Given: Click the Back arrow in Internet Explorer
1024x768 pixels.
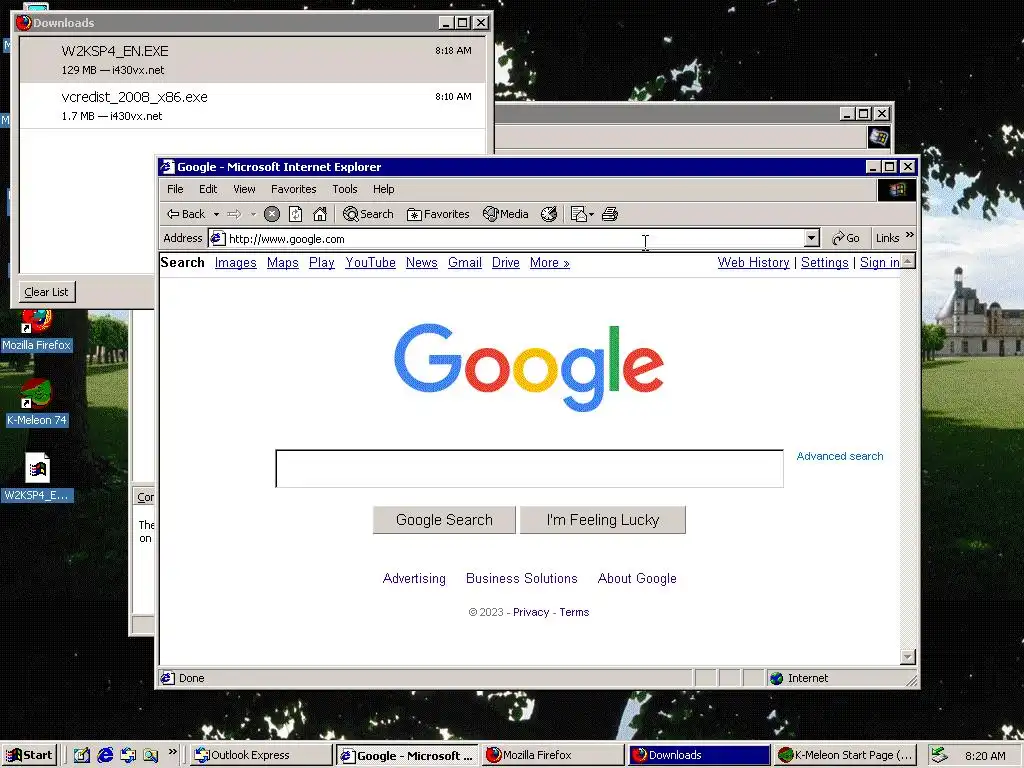Looking at the screenshot, I should pyautogui.click(x=185, y=214).
